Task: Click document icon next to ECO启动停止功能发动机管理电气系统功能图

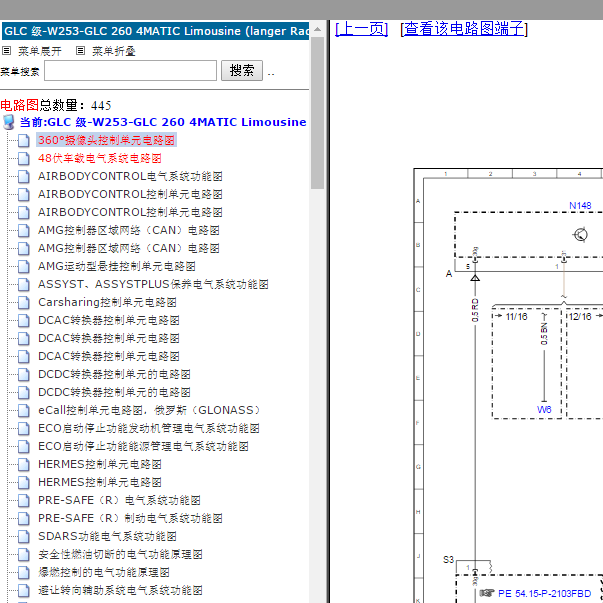Action: pos(24,428)
